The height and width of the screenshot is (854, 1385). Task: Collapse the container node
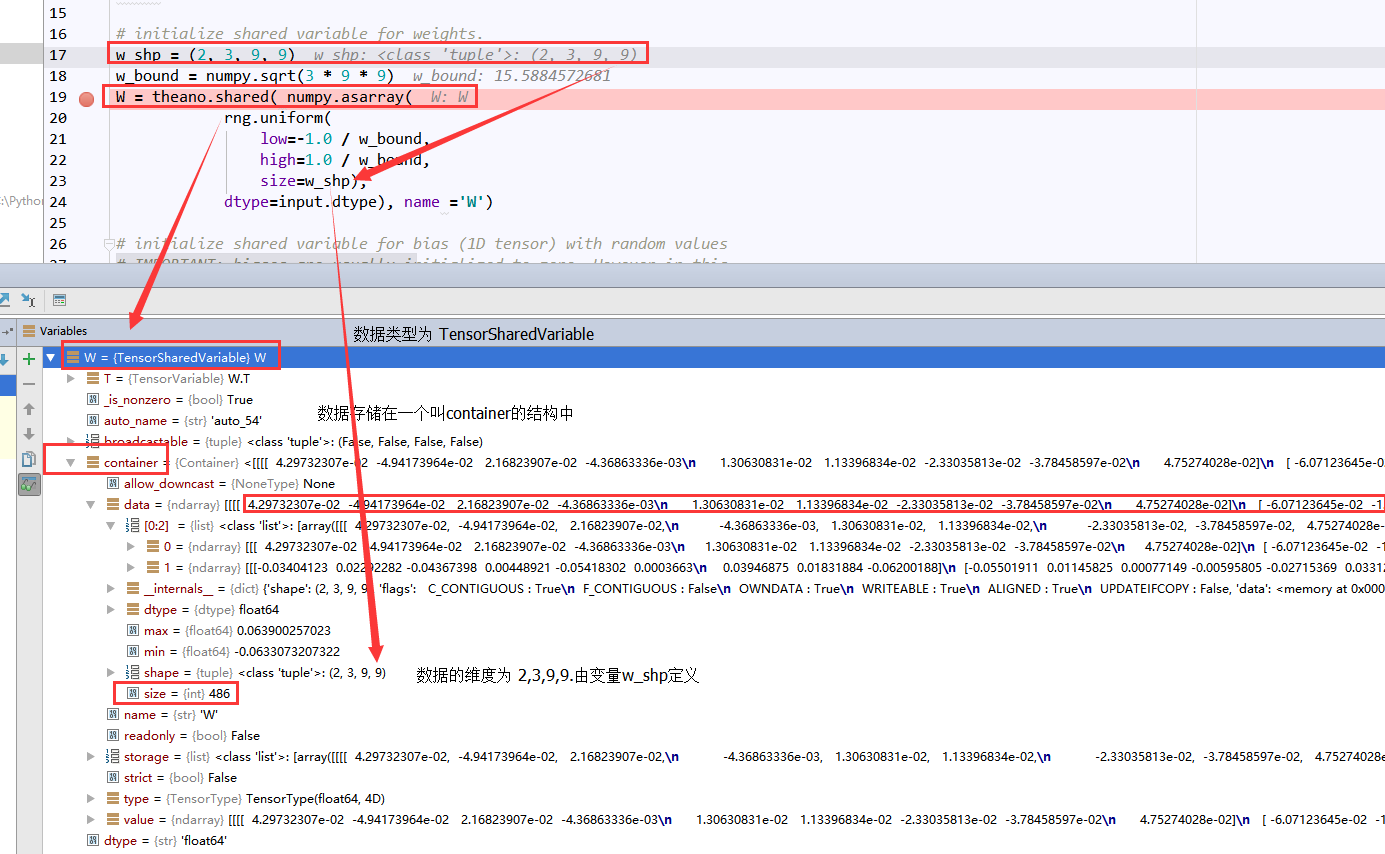coord(71,462)
